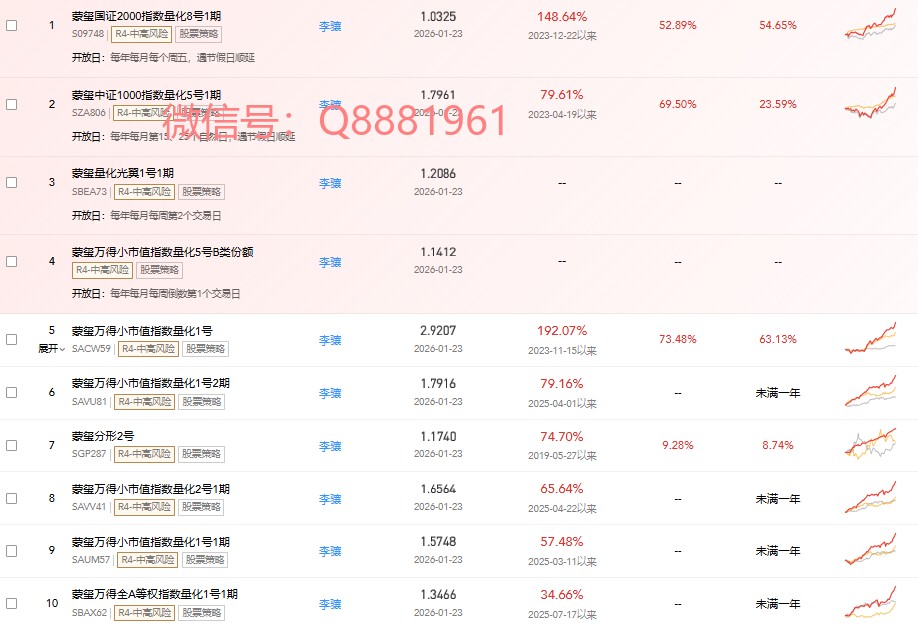
Task: Open the trend chart thumbnail for row 1
Action: (x=870, y=24)
